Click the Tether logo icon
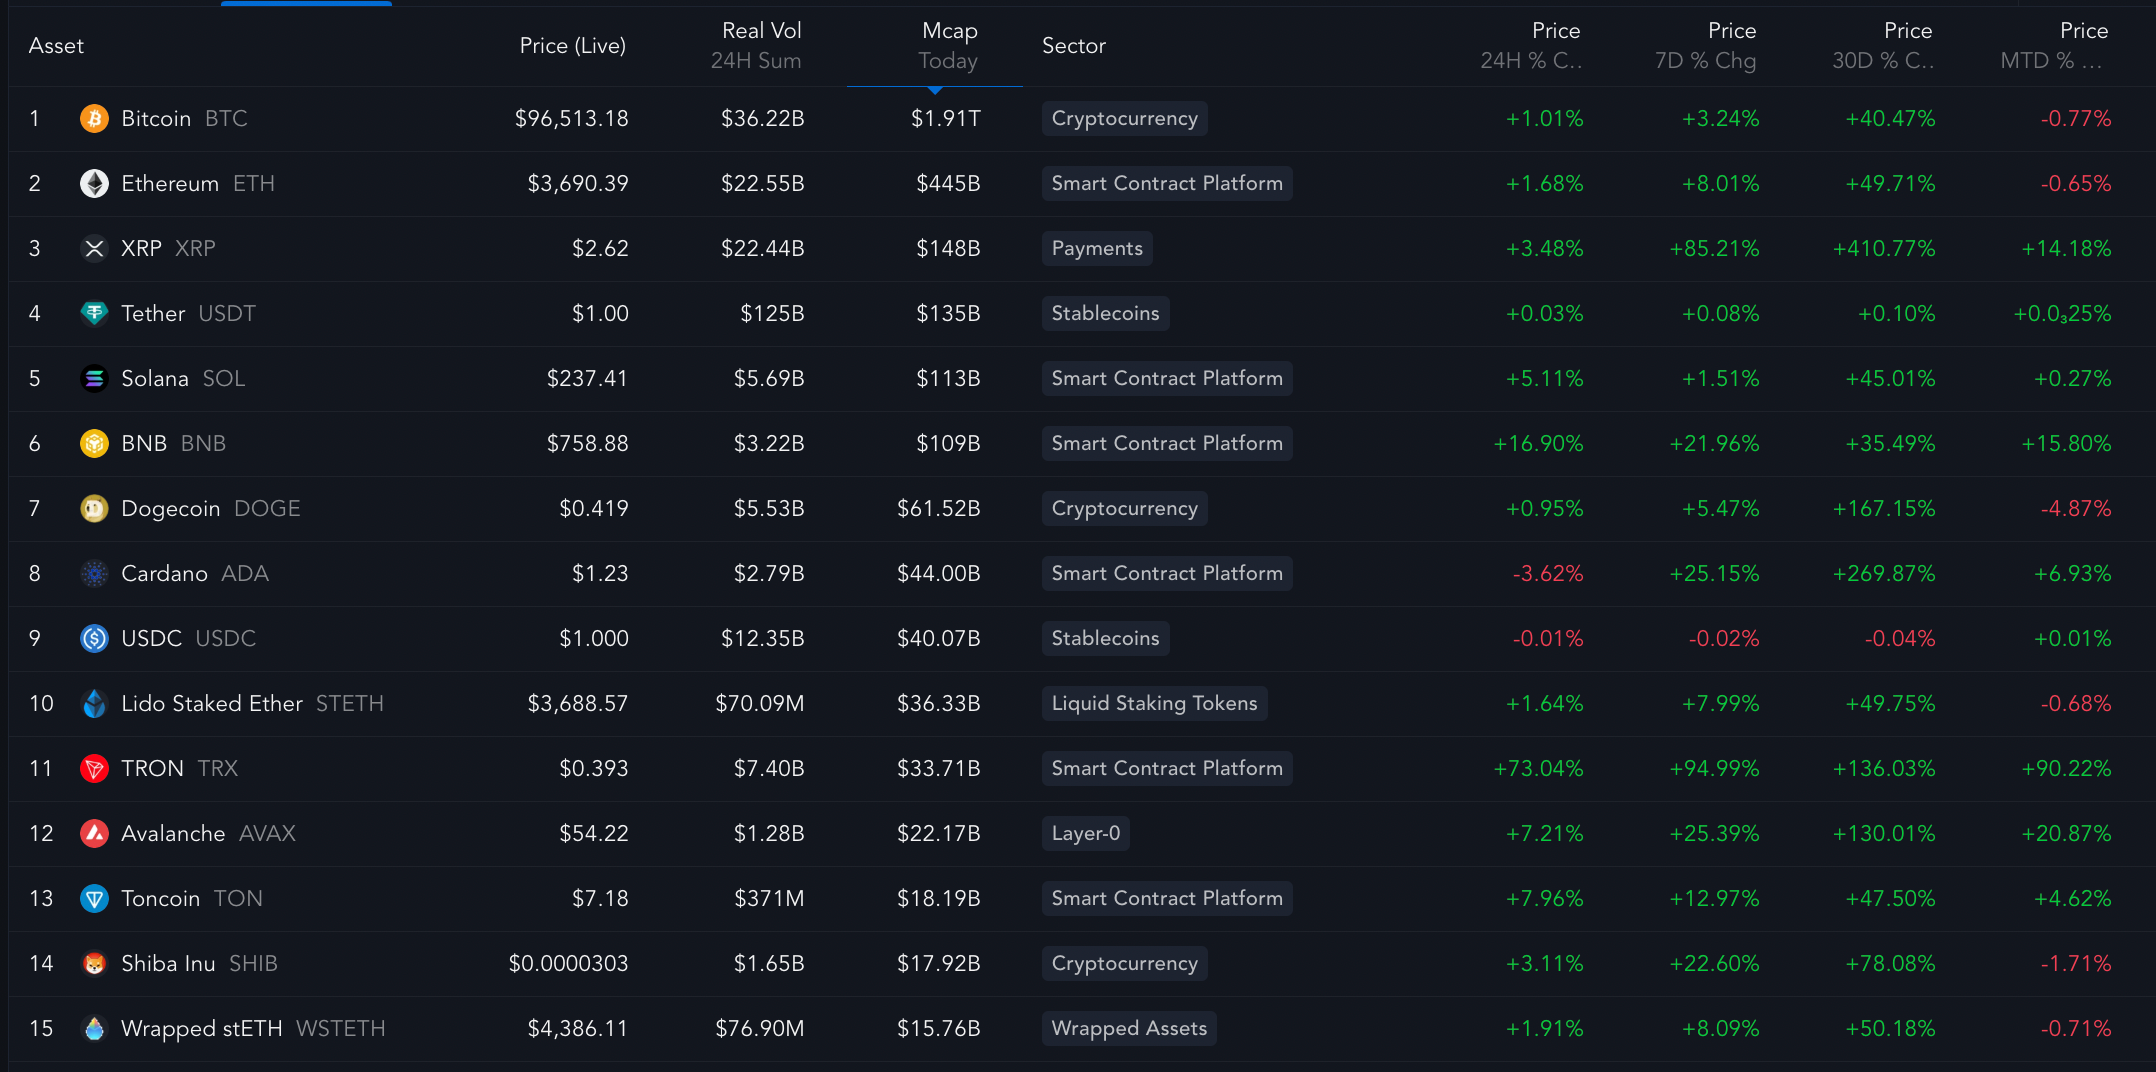 tap(94, 314)
